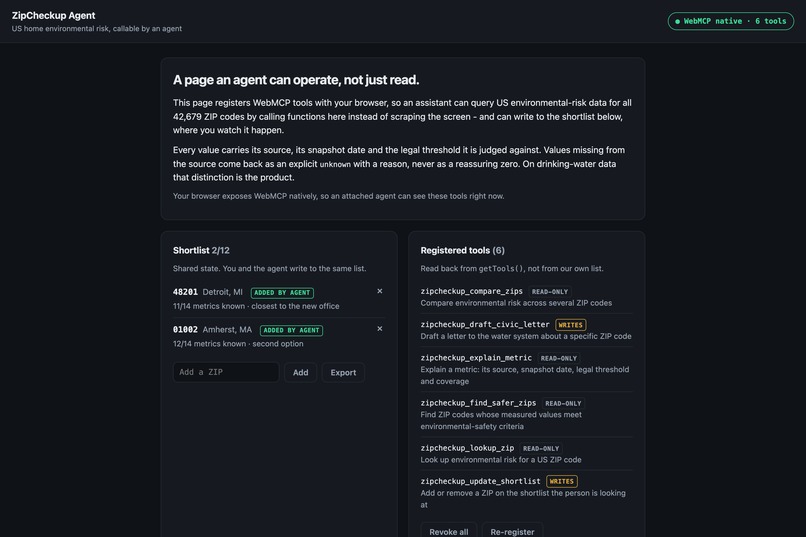The width and height of the screenshot is (806, 537).
Task: Click the Shortlist 2/12 heading
Action: pos(201,250)
